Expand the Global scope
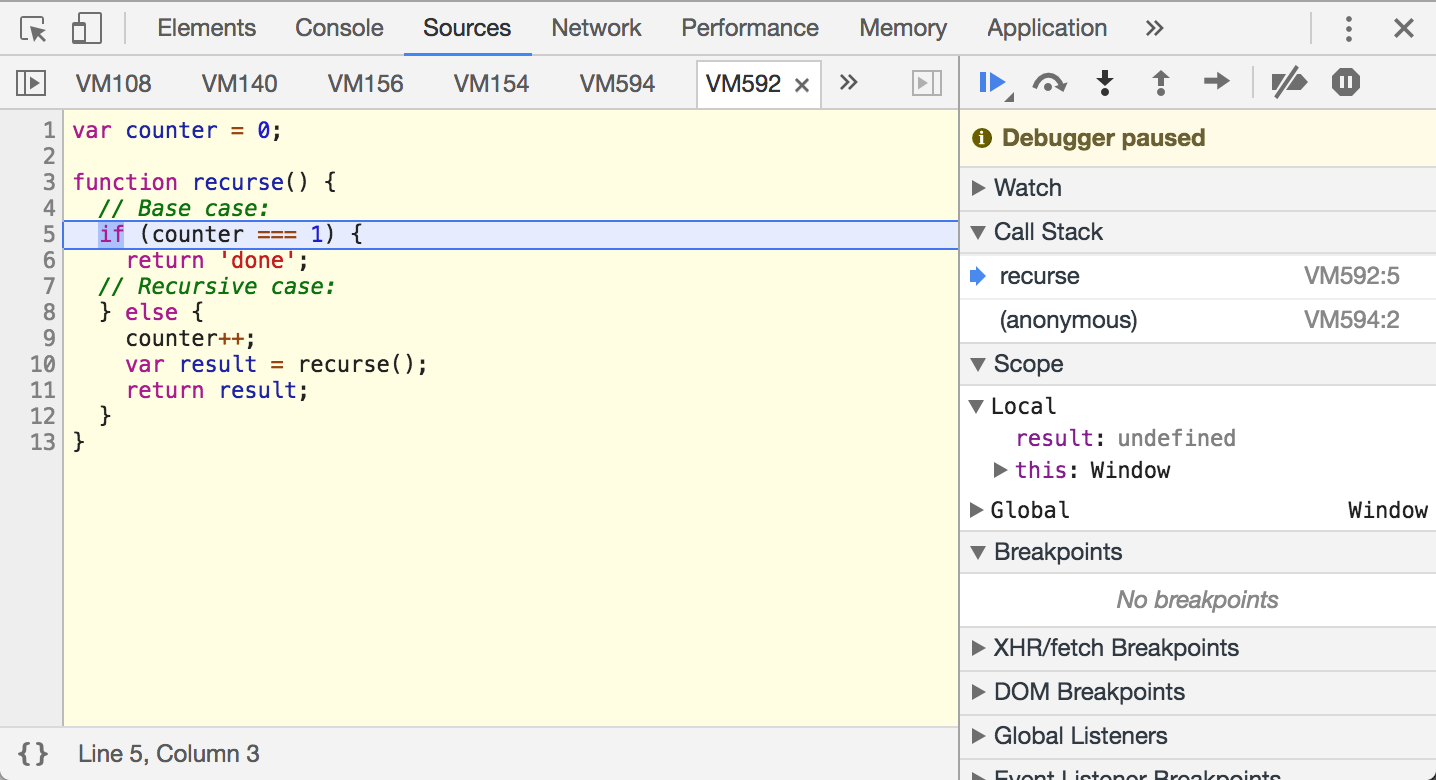 point(977,510)
